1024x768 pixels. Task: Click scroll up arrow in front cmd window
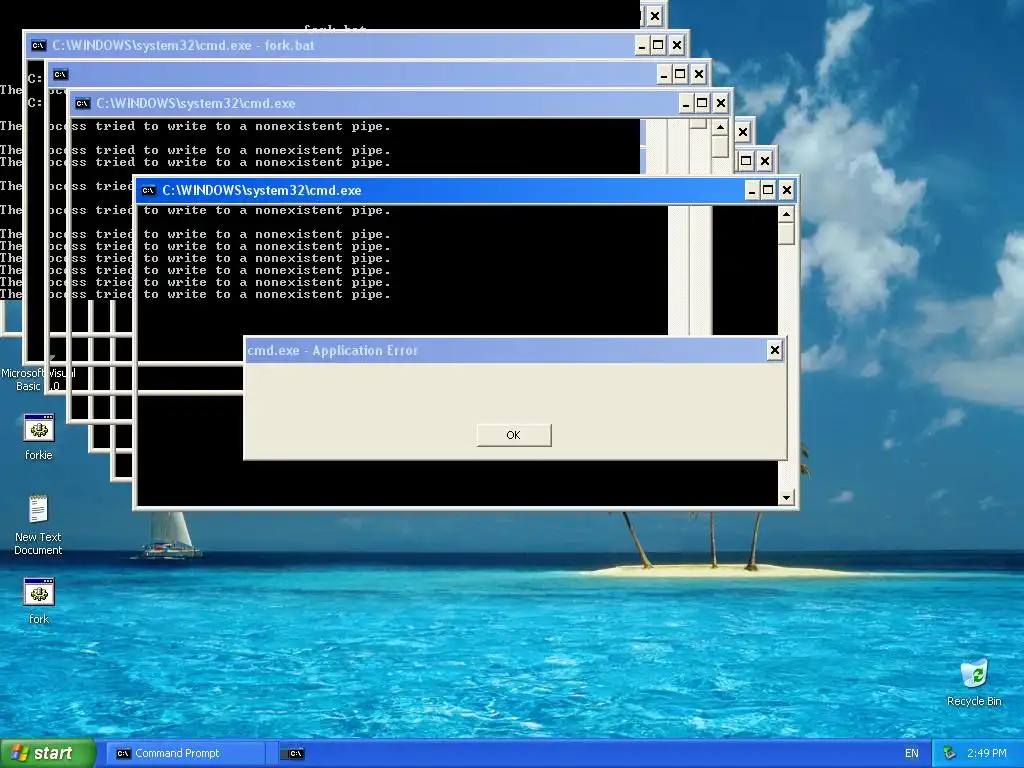click(786, 214)
